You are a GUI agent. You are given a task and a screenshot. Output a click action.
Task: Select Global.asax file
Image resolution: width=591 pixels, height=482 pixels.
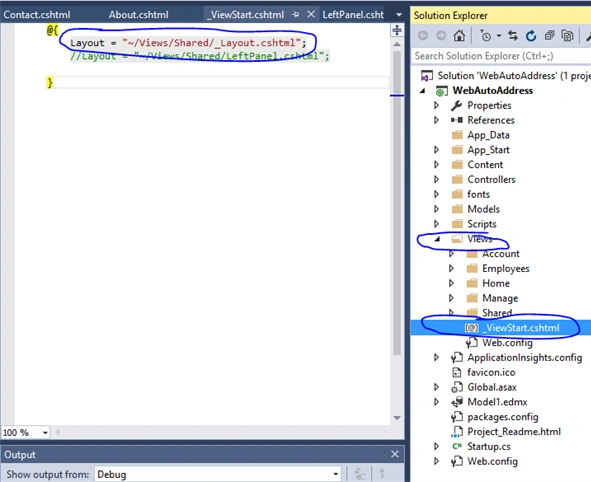coord(491,387)
